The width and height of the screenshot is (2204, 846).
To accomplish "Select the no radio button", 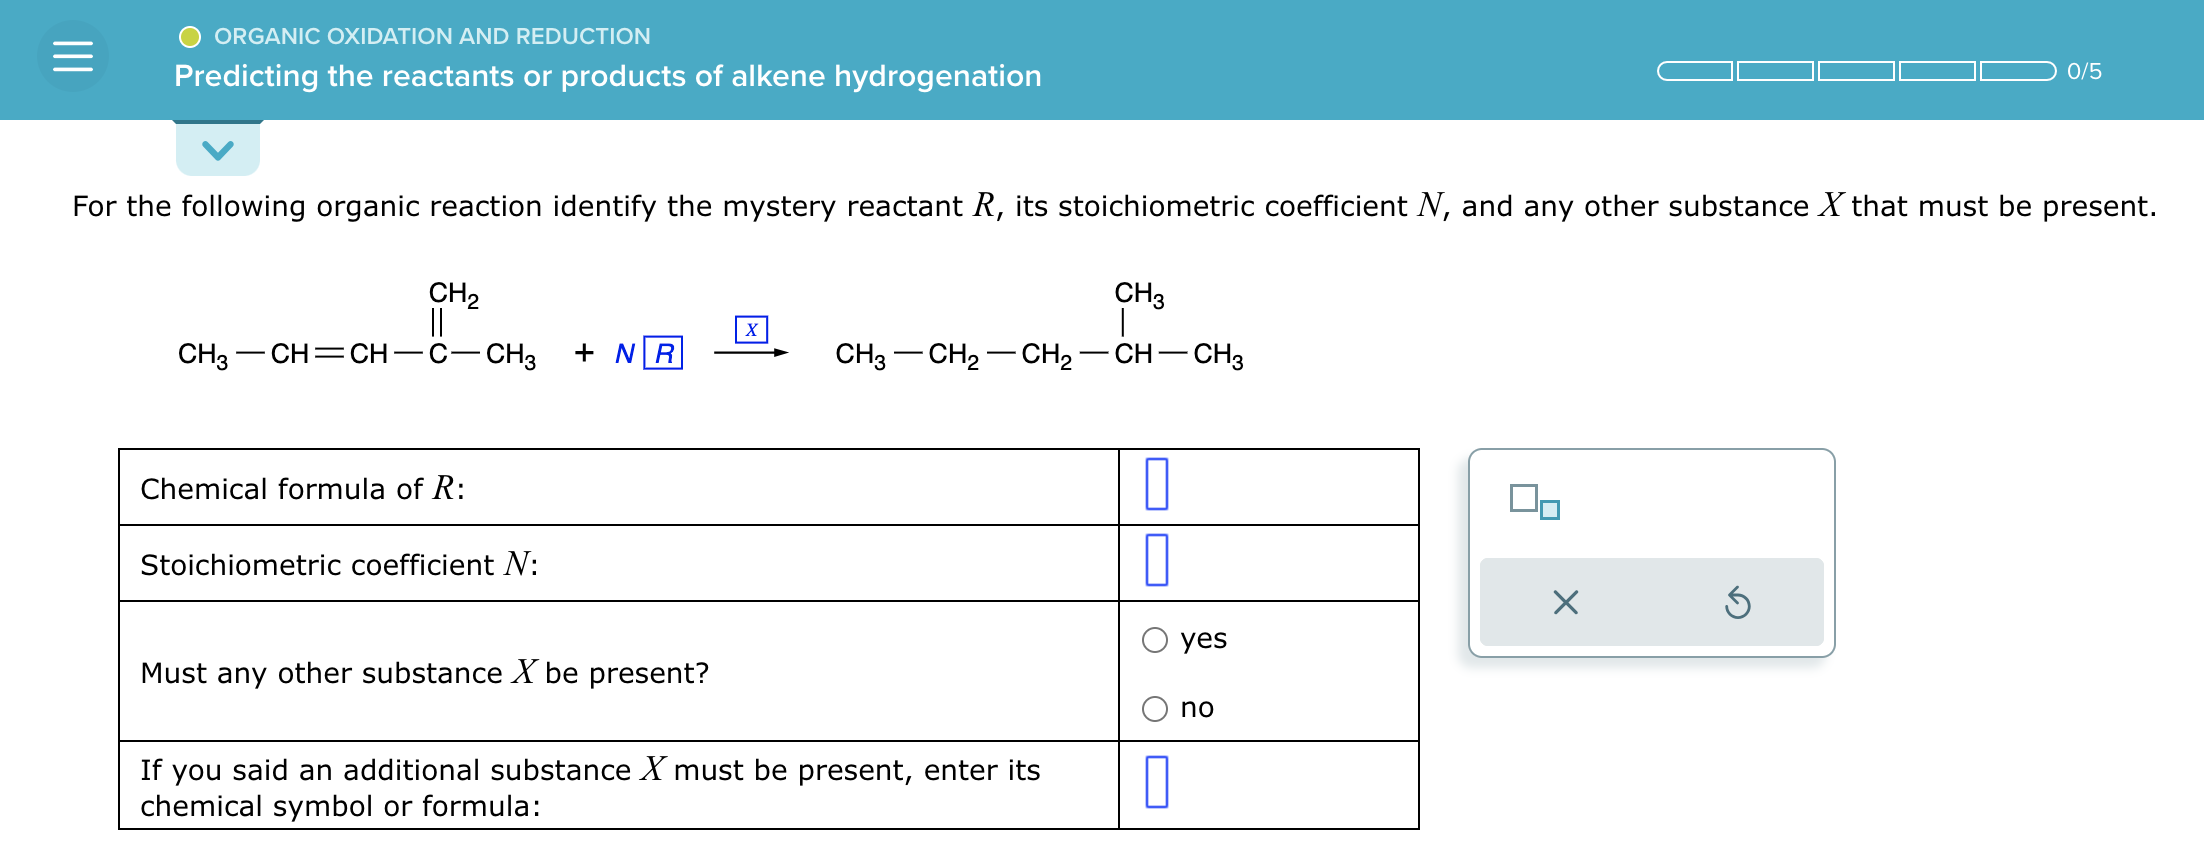I will pos(1156,708).
